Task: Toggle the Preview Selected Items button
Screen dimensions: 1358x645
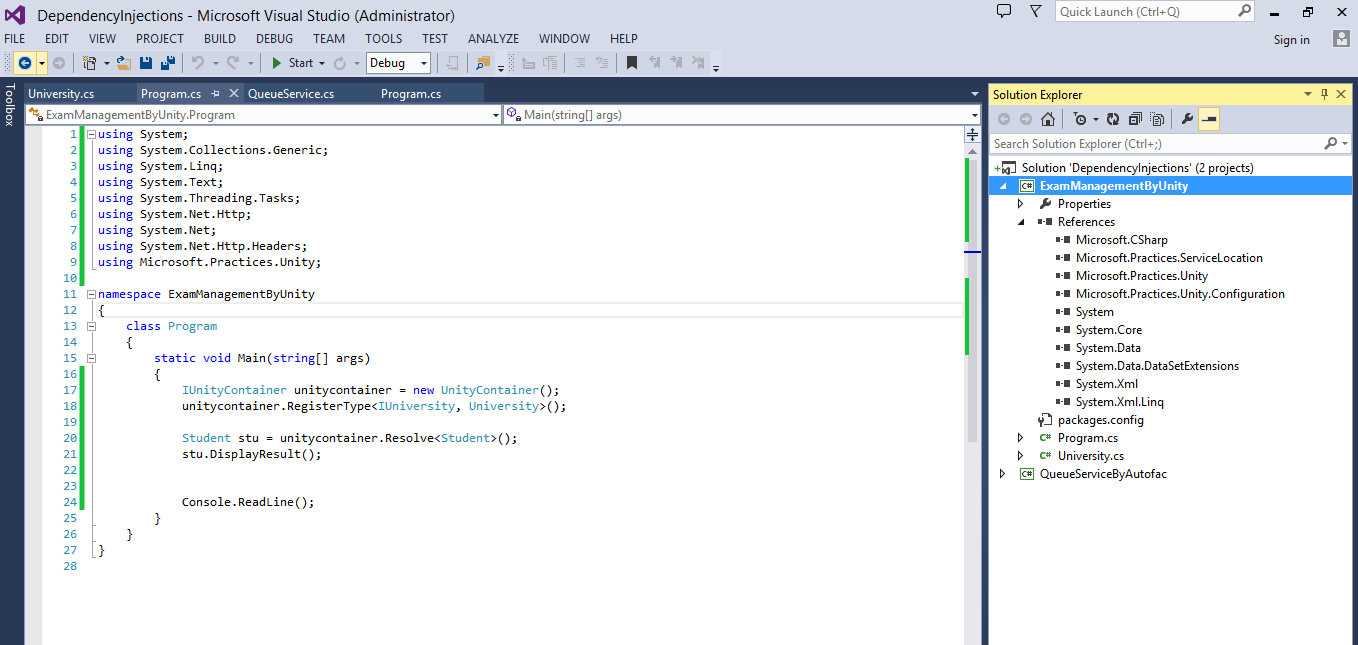Action: (1209, 119)
